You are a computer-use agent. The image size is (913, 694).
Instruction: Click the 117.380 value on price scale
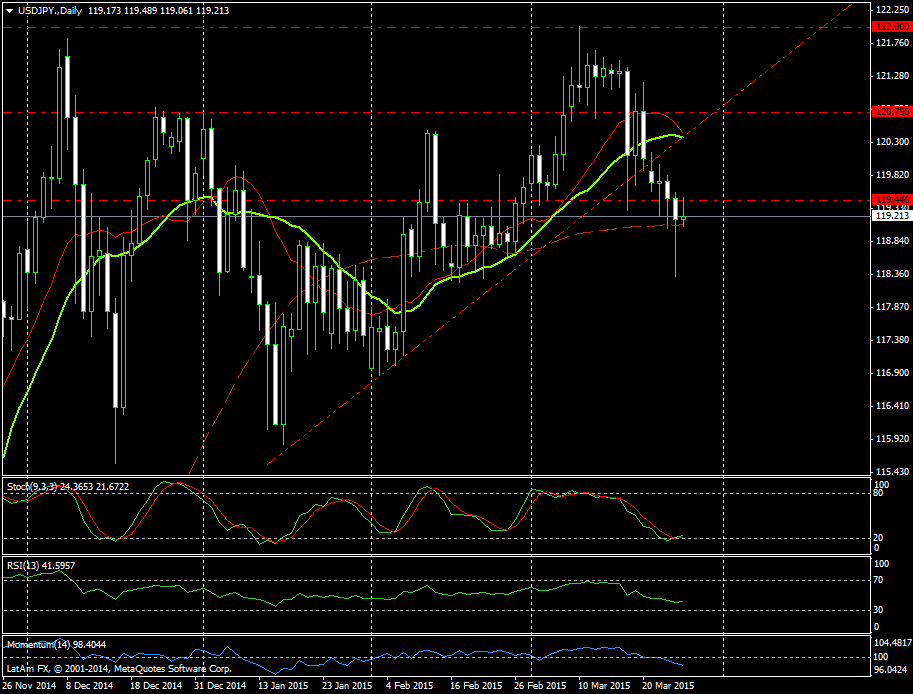(x=890, y=339)
